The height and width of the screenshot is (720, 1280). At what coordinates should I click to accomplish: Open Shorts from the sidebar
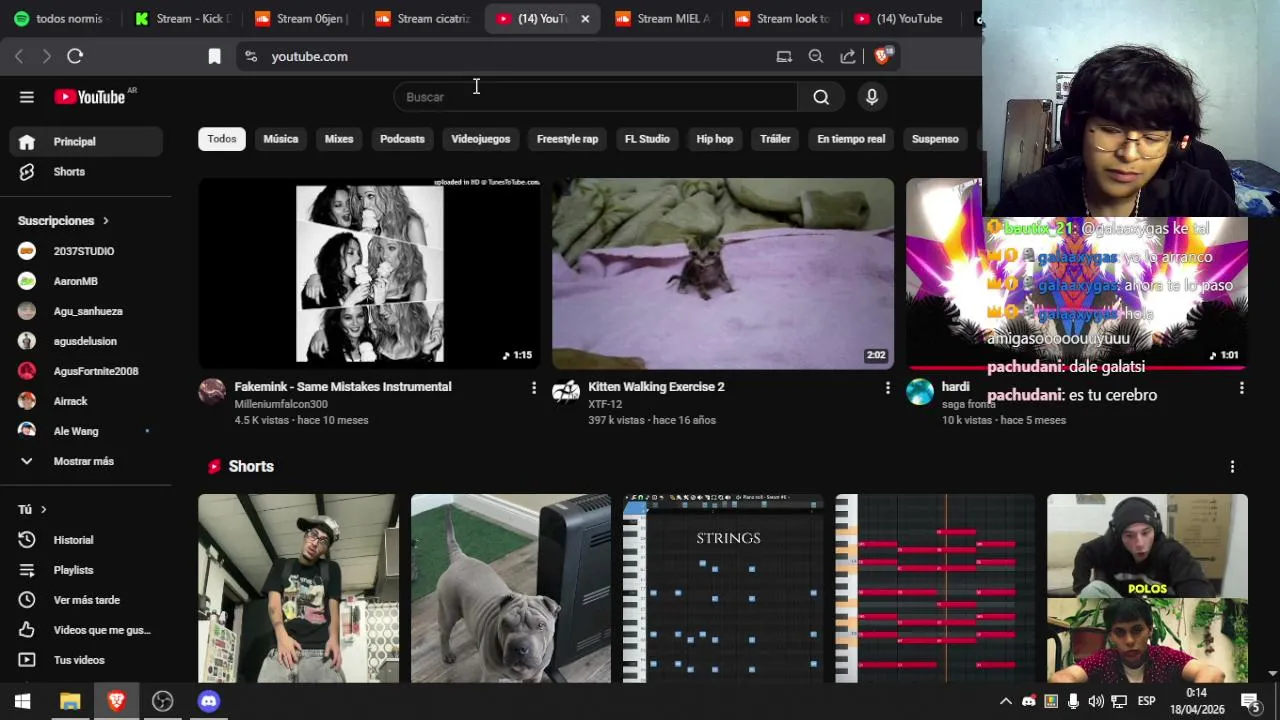pos(86,172)
